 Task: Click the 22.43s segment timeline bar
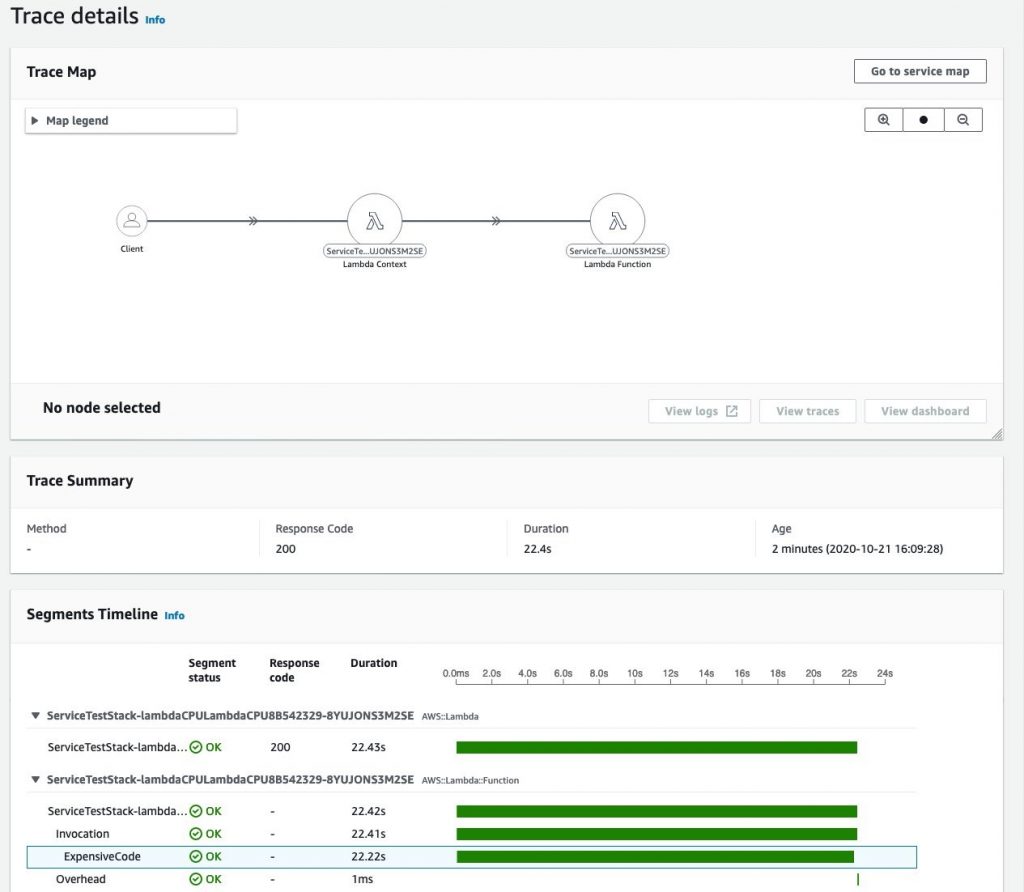[x=656, y=747]
